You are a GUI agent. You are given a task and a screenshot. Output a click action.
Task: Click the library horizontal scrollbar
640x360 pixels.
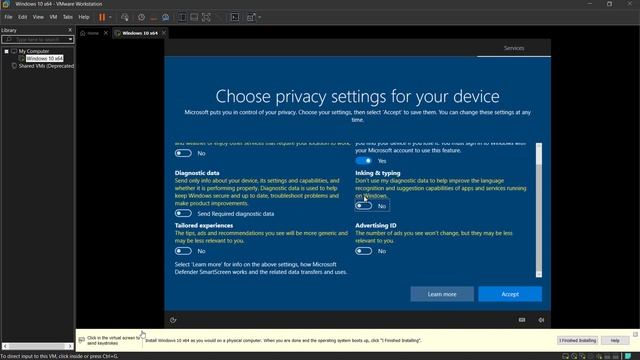[x=37, y=346]
